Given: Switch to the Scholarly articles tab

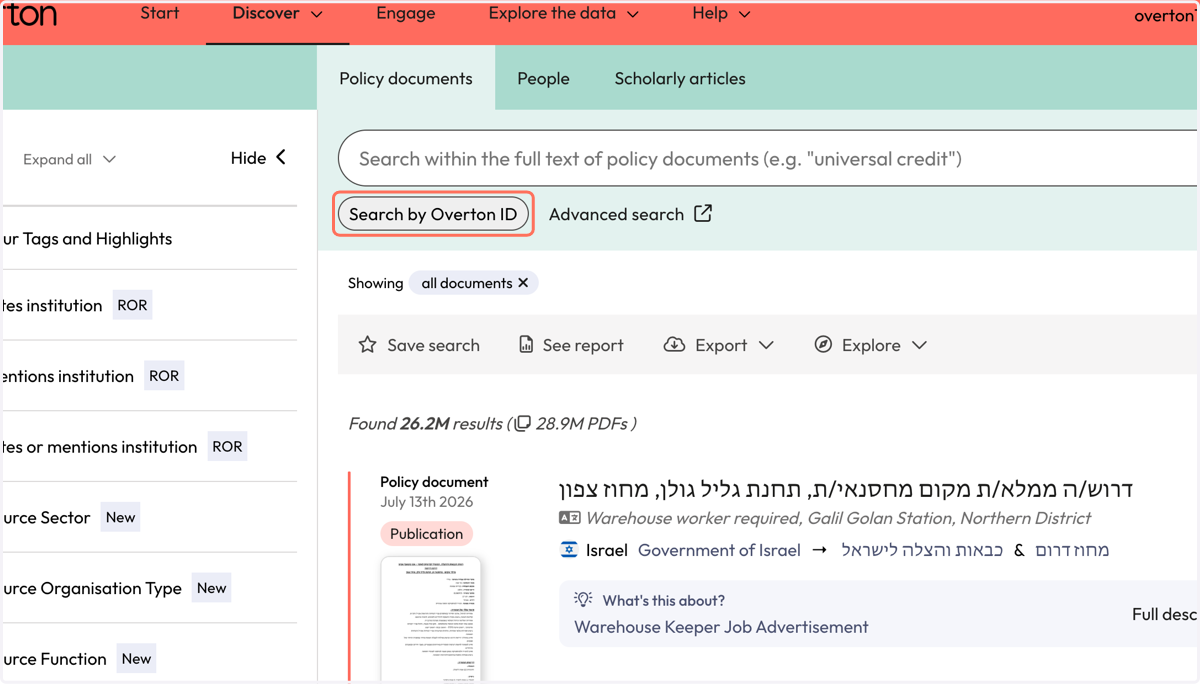Looking at the screenshot, I should pyautogui.click(x=680, y=79).
